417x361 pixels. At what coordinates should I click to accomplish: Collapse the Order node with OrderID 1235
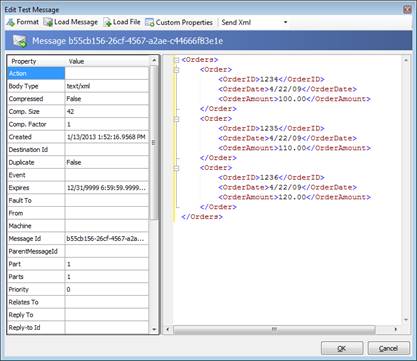pyautogui.click(x=176, y=119)
